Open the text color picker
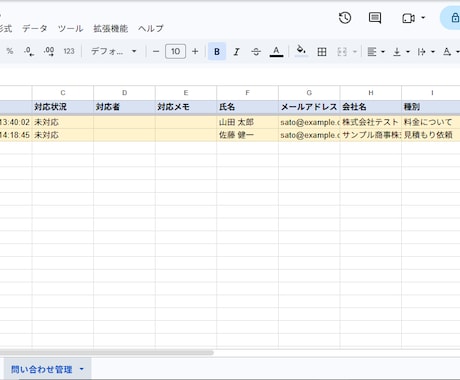 click(x=276, y=51)
